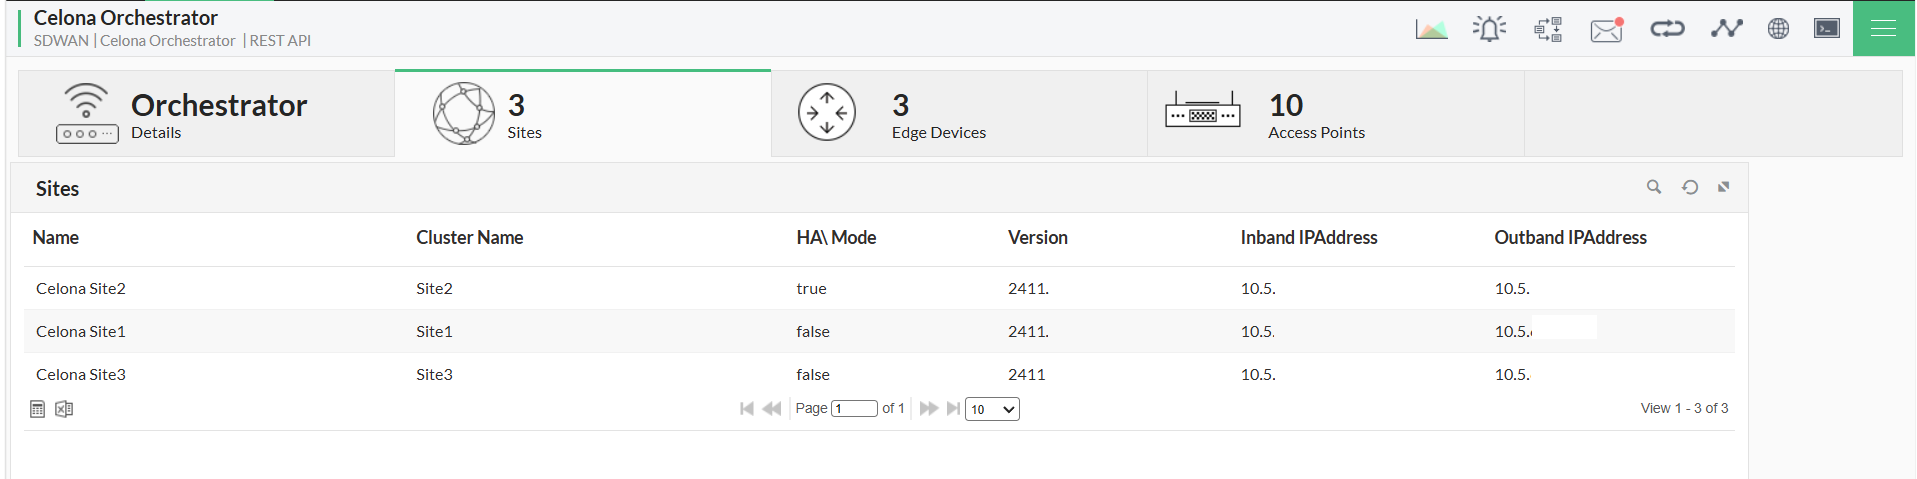This screenshot has height=479, width=1917.
Task: Select the Celona Site3 row name
Action: 81,374
